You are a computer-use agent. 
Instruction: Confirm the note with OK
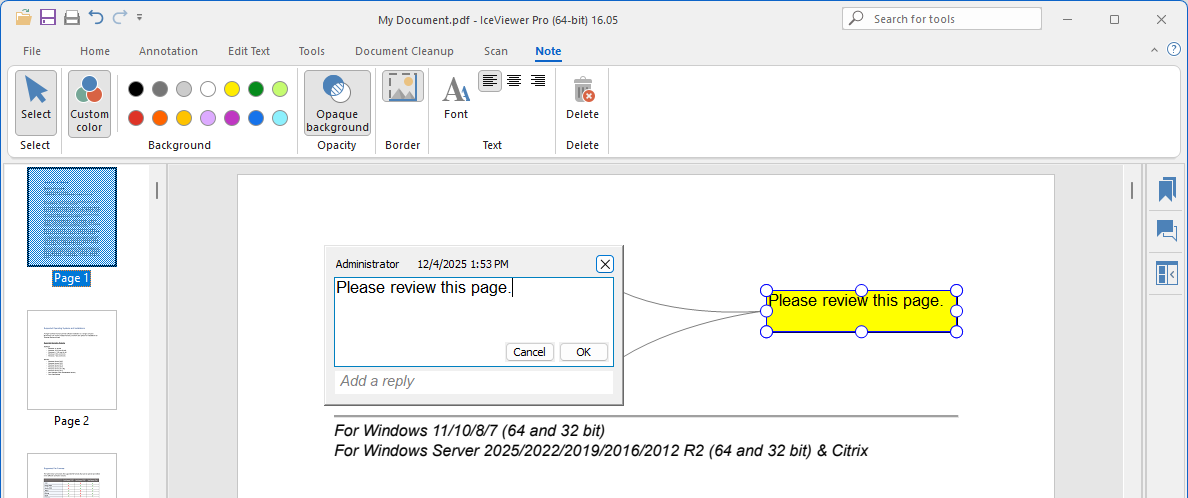[583, 352]
